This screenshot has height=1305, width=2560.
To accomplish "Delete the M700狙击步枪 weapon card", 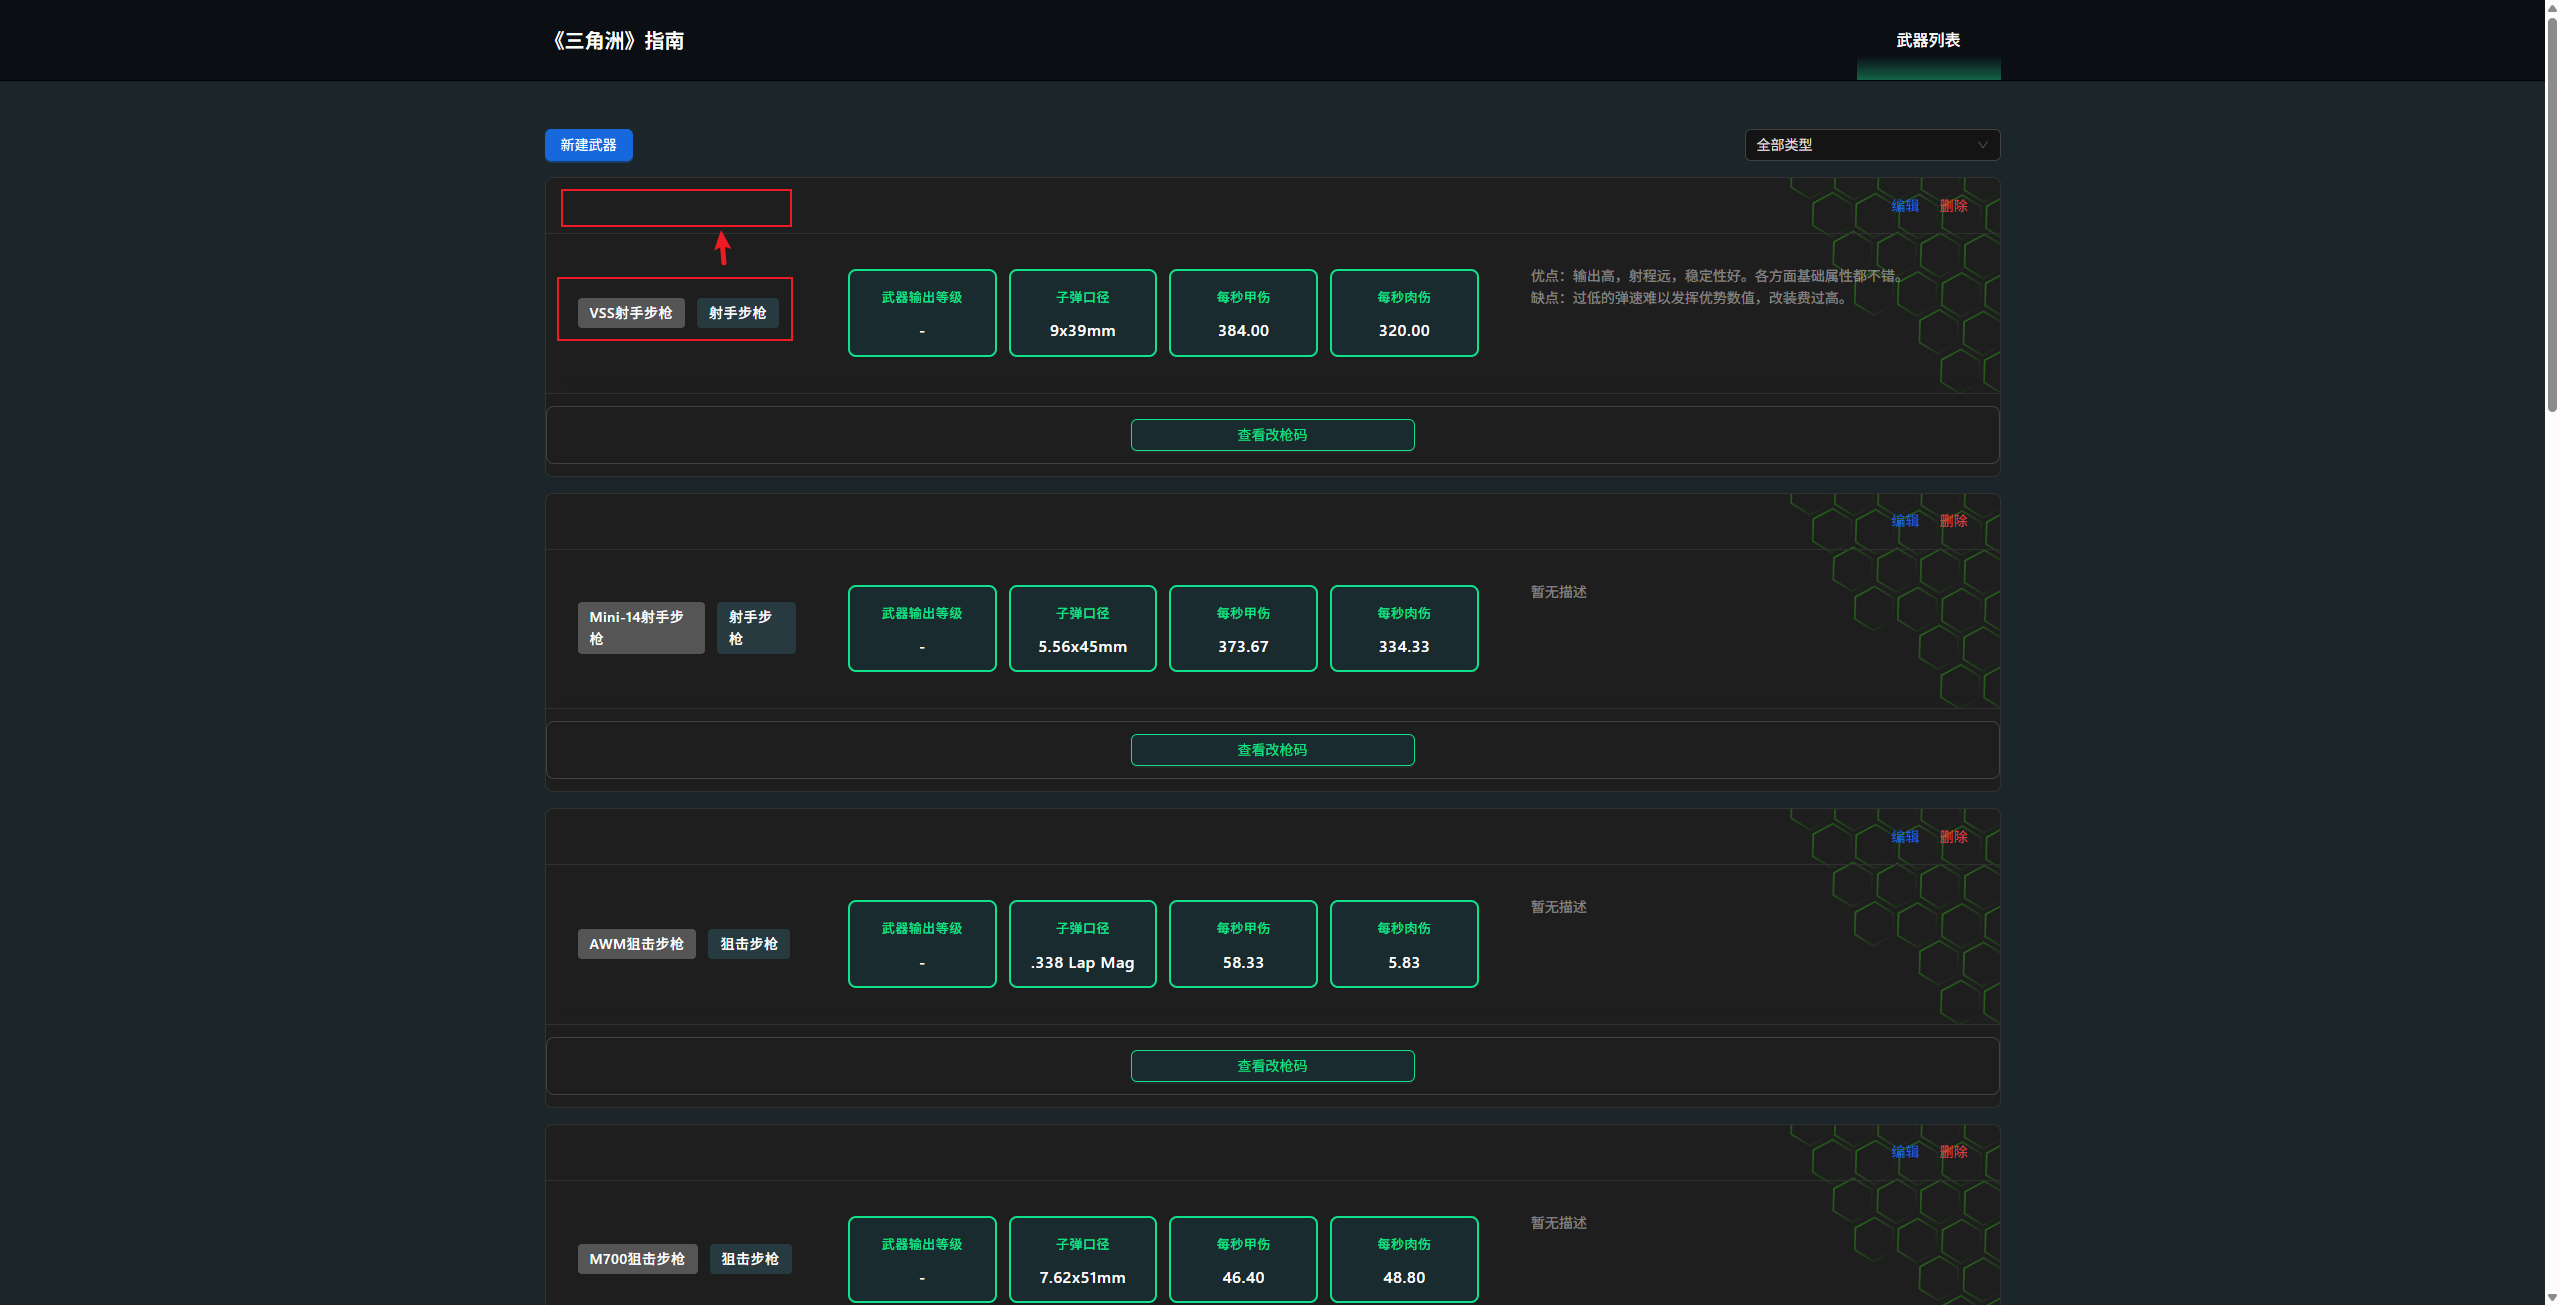I will pyautogui.click(x=1953, y=1151).
